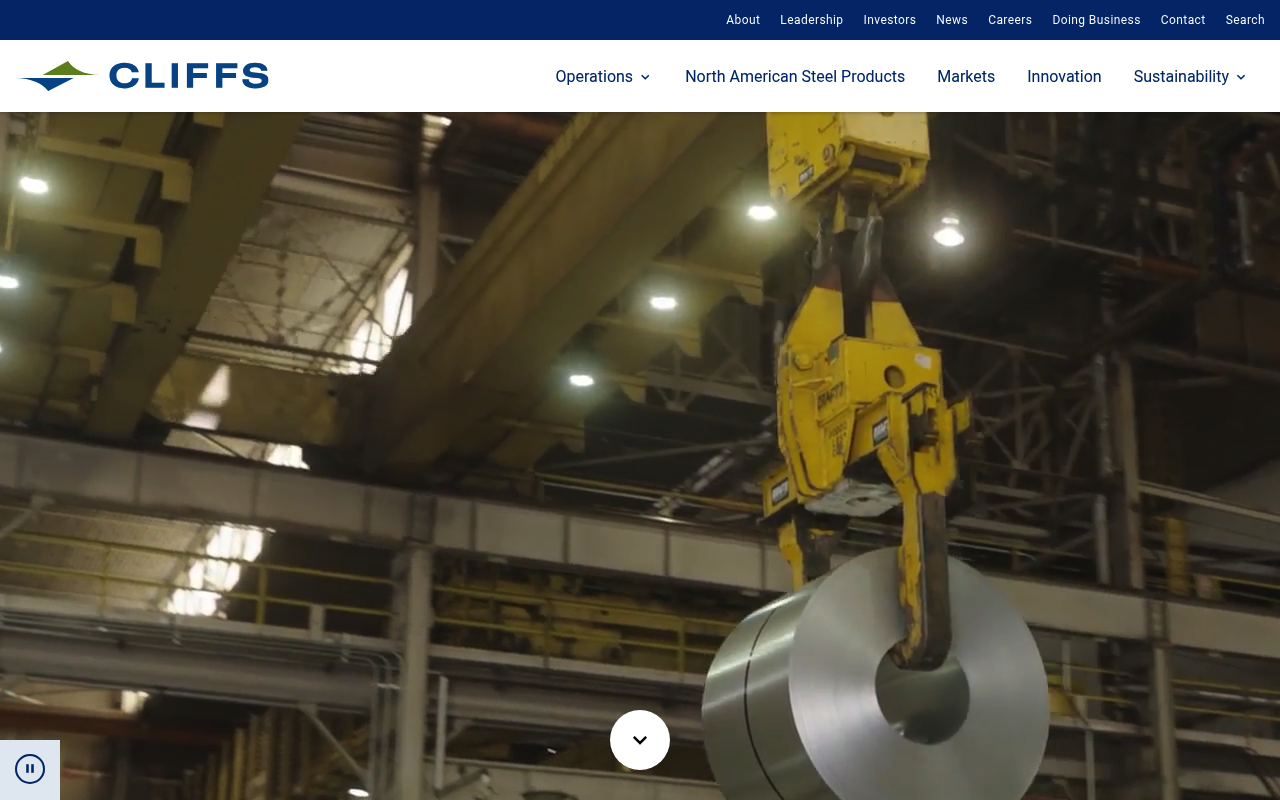Screen dimensions: 1280x800
Task: Open the Leadership link
Action: tap(812, 20)
